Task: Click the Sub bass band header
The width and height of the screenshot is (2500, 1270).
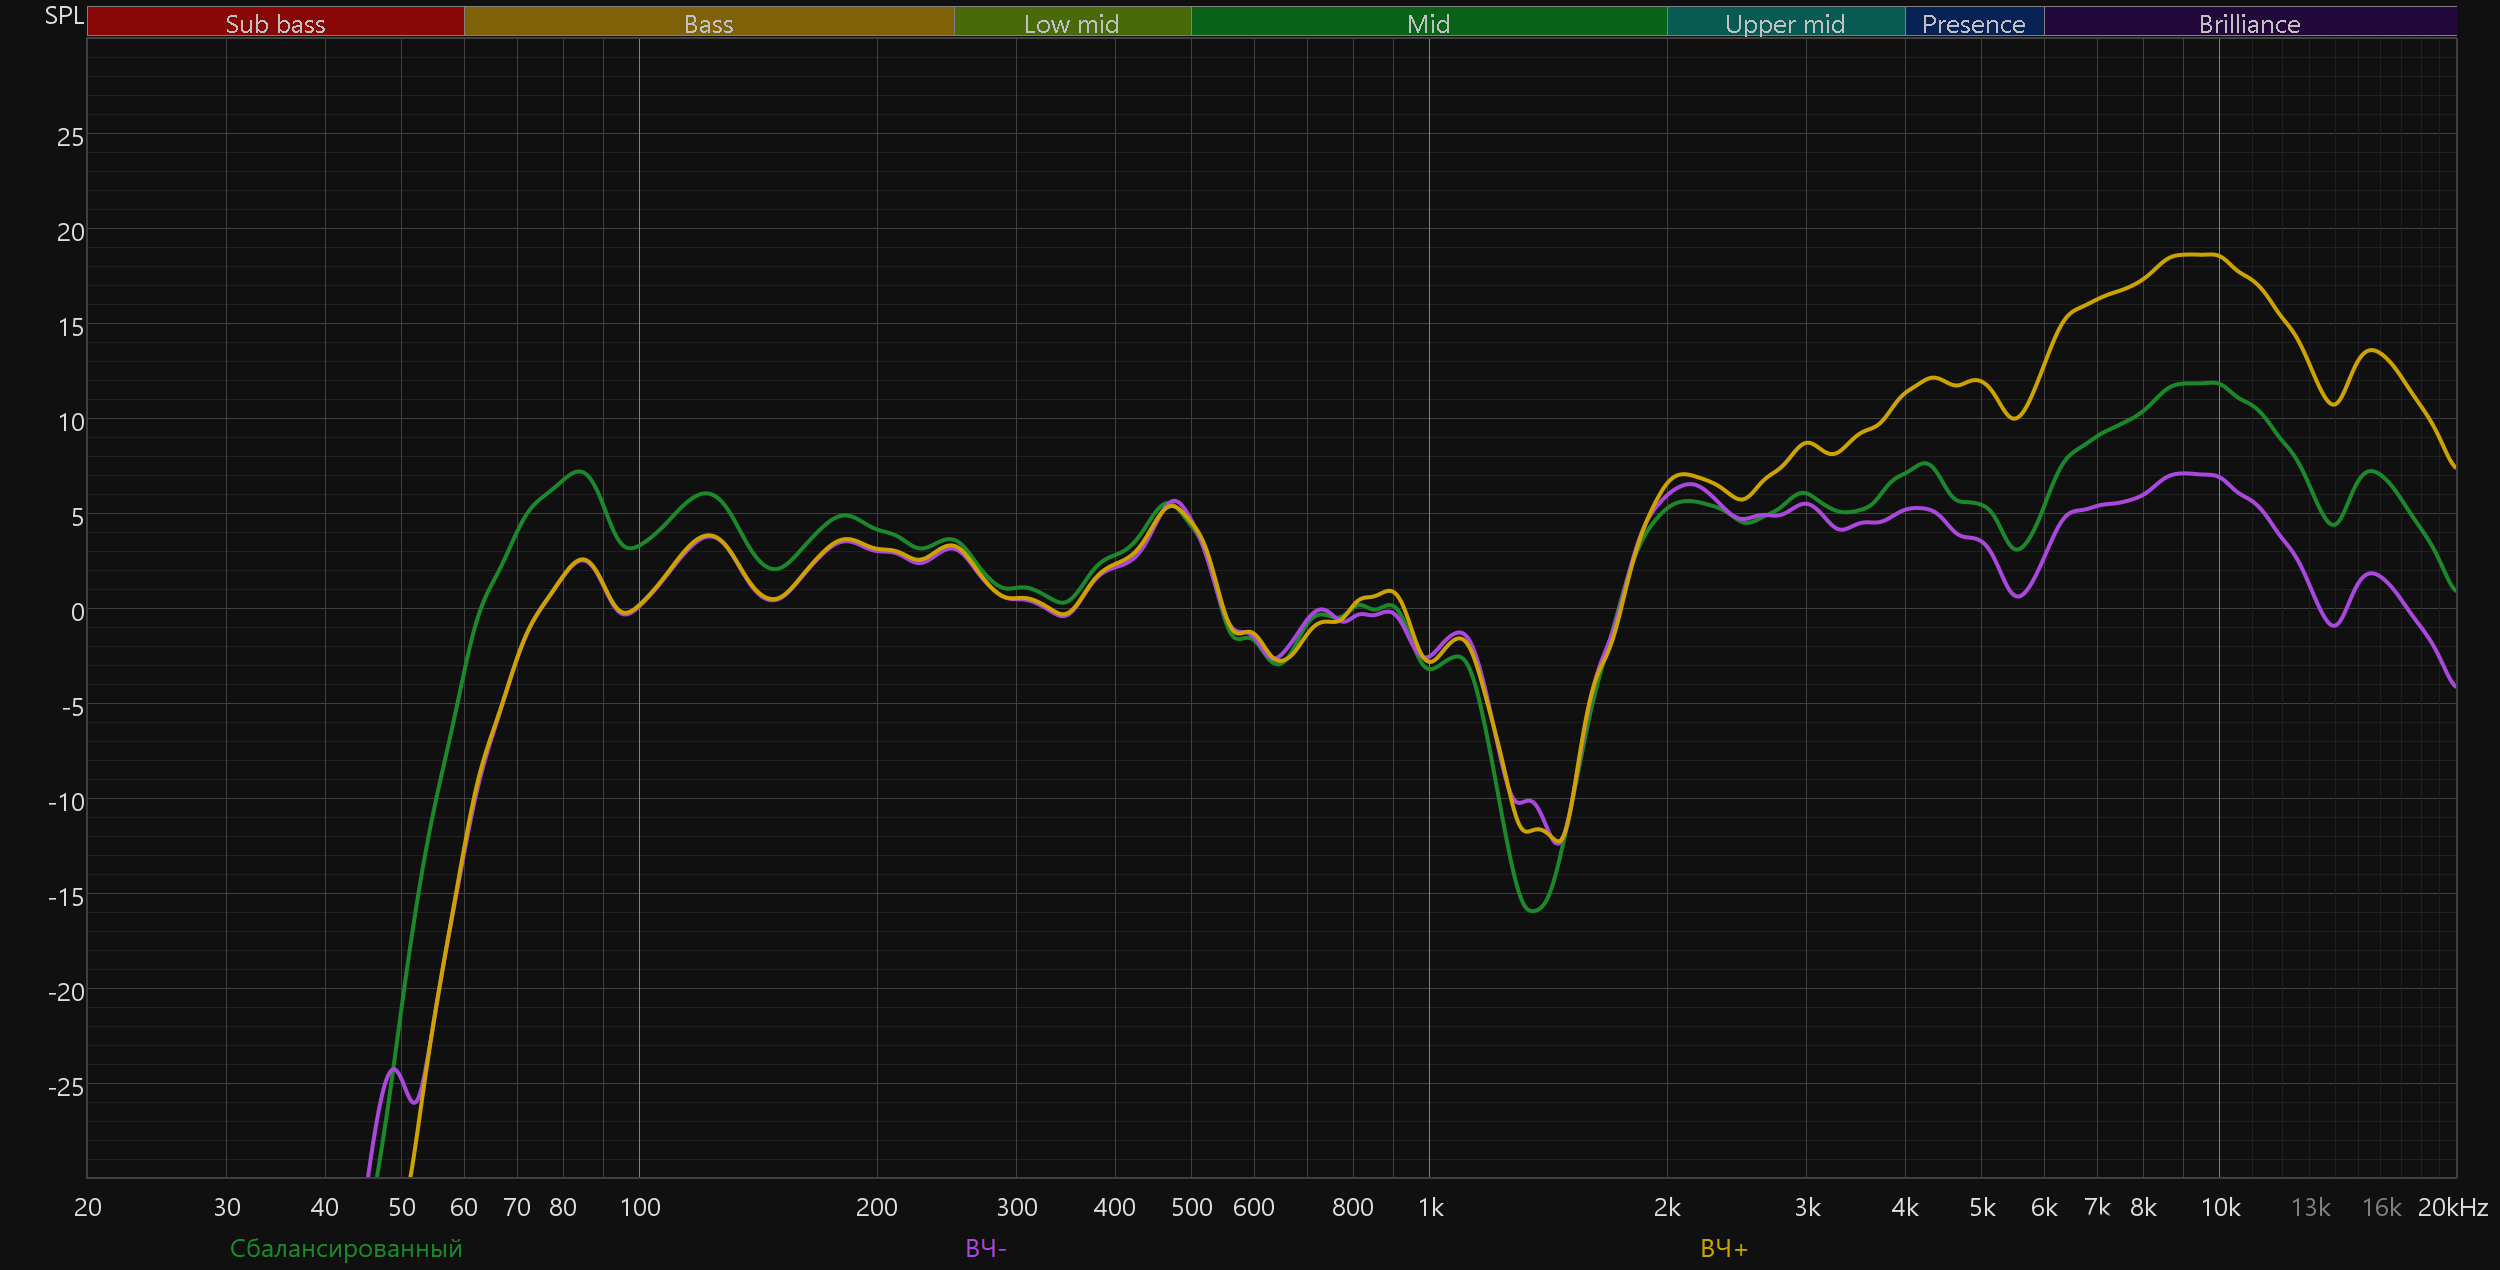Action: (275, 23)
